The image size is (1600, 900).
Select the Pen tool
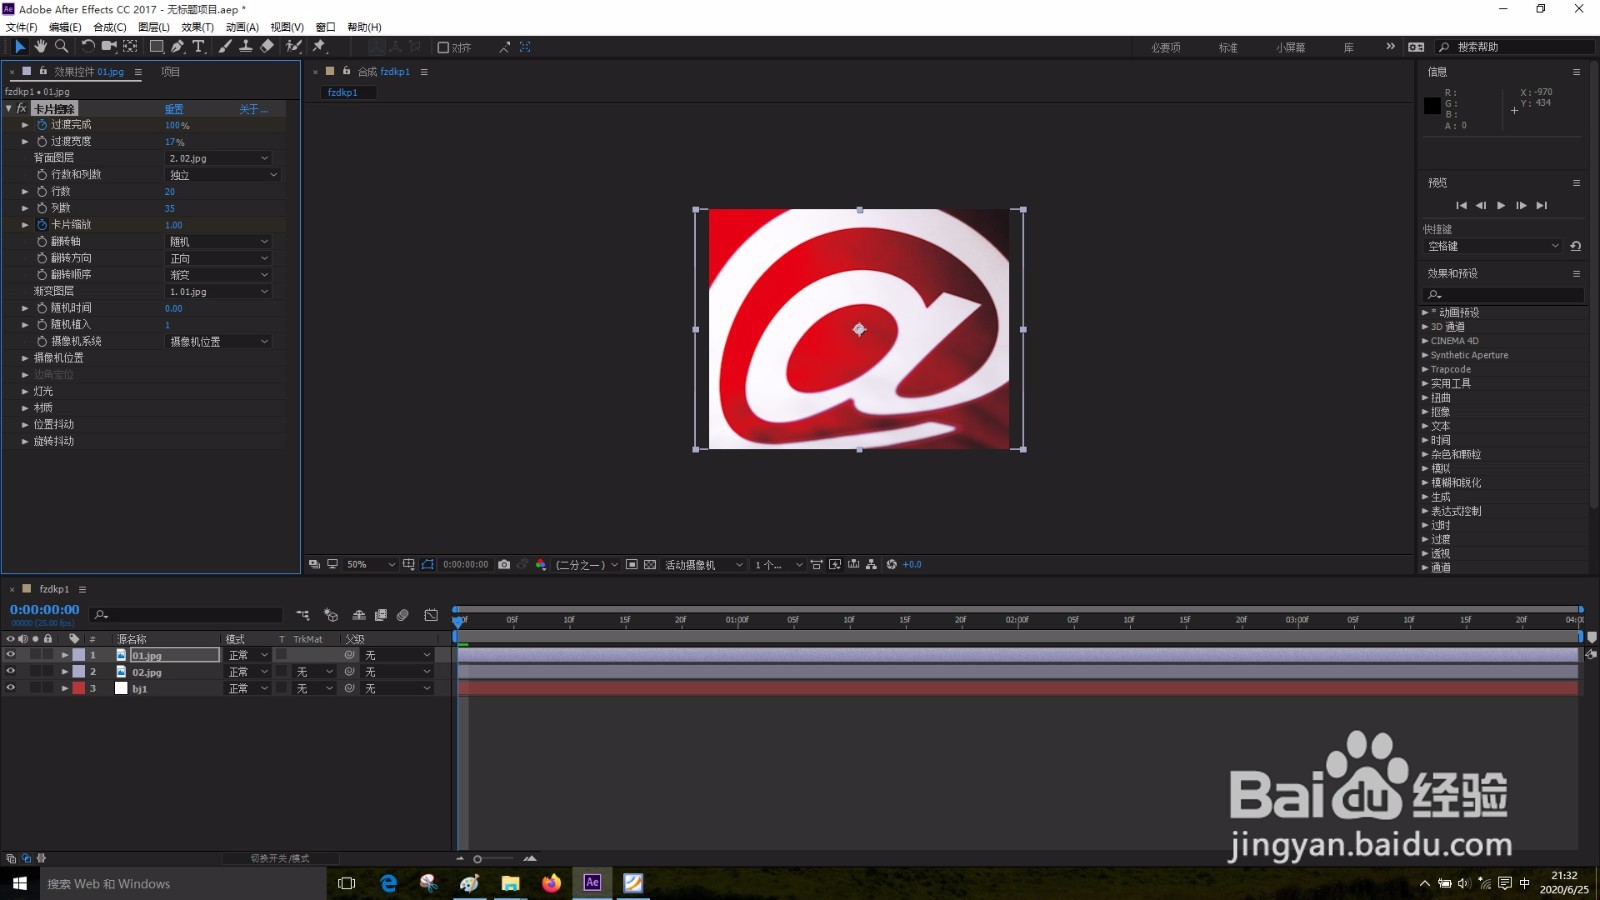click(x=178, y=46)
